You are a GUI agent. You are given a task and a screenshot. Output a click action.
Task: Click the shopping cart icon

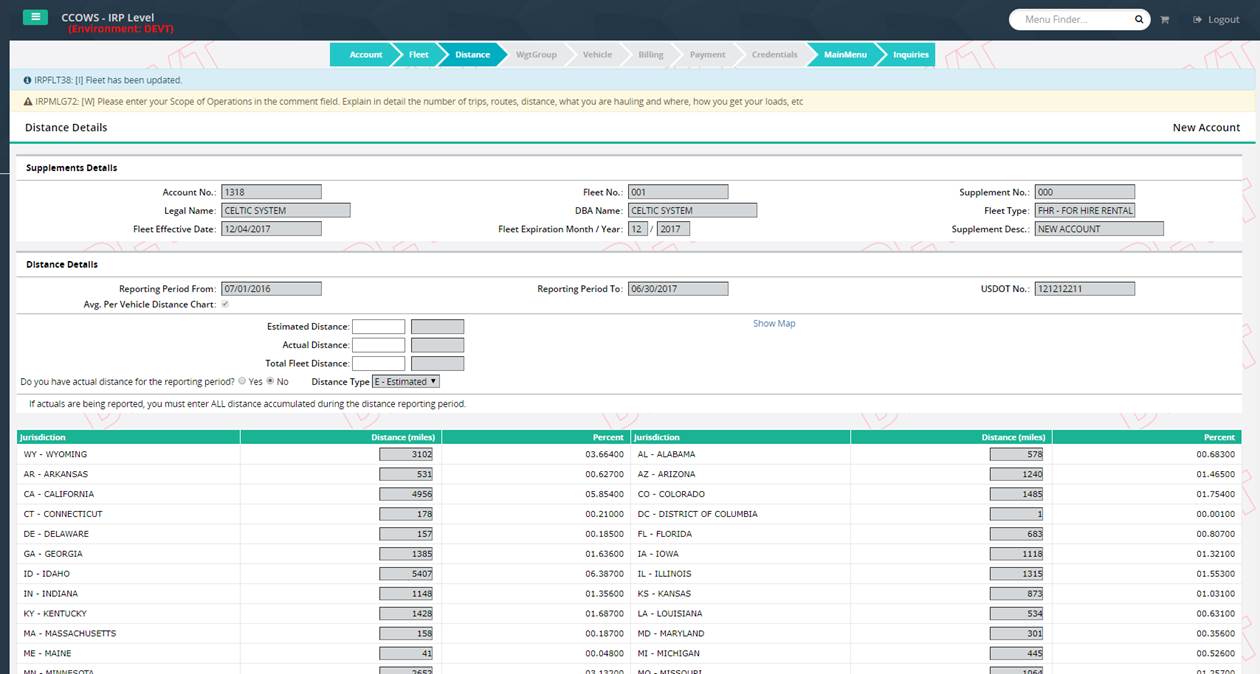point(1164,20)
